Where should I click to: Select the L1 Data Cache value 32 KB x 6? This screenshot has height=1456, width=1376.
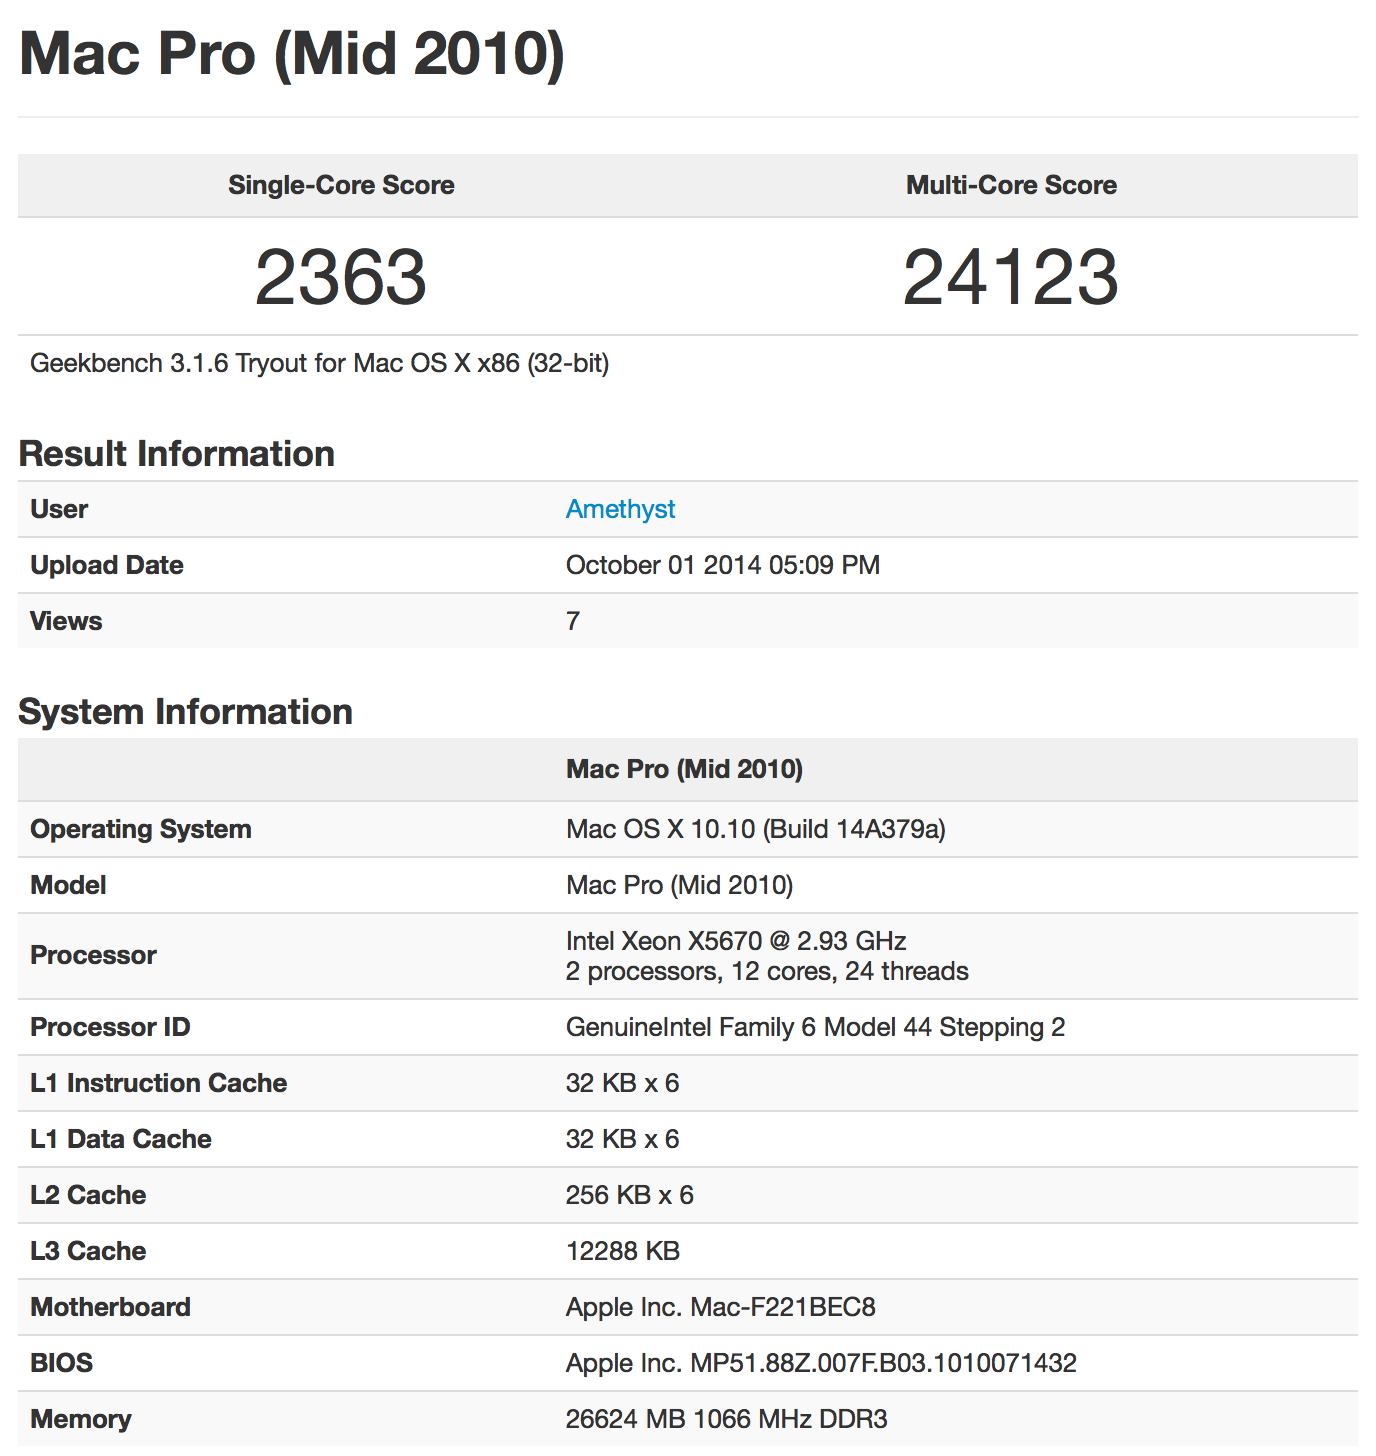click(623, 1139)
